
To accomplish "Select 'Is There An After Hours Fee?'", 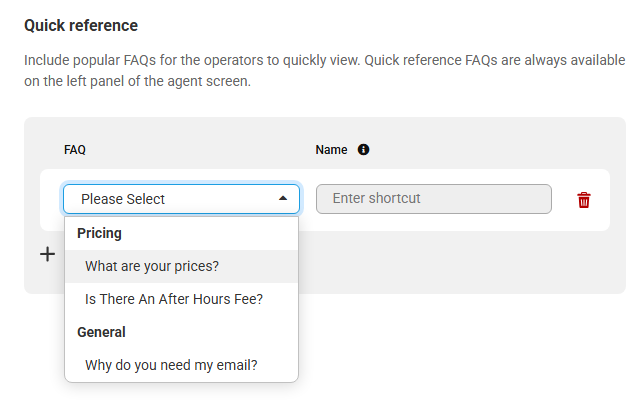I will [x=174, y=298].
